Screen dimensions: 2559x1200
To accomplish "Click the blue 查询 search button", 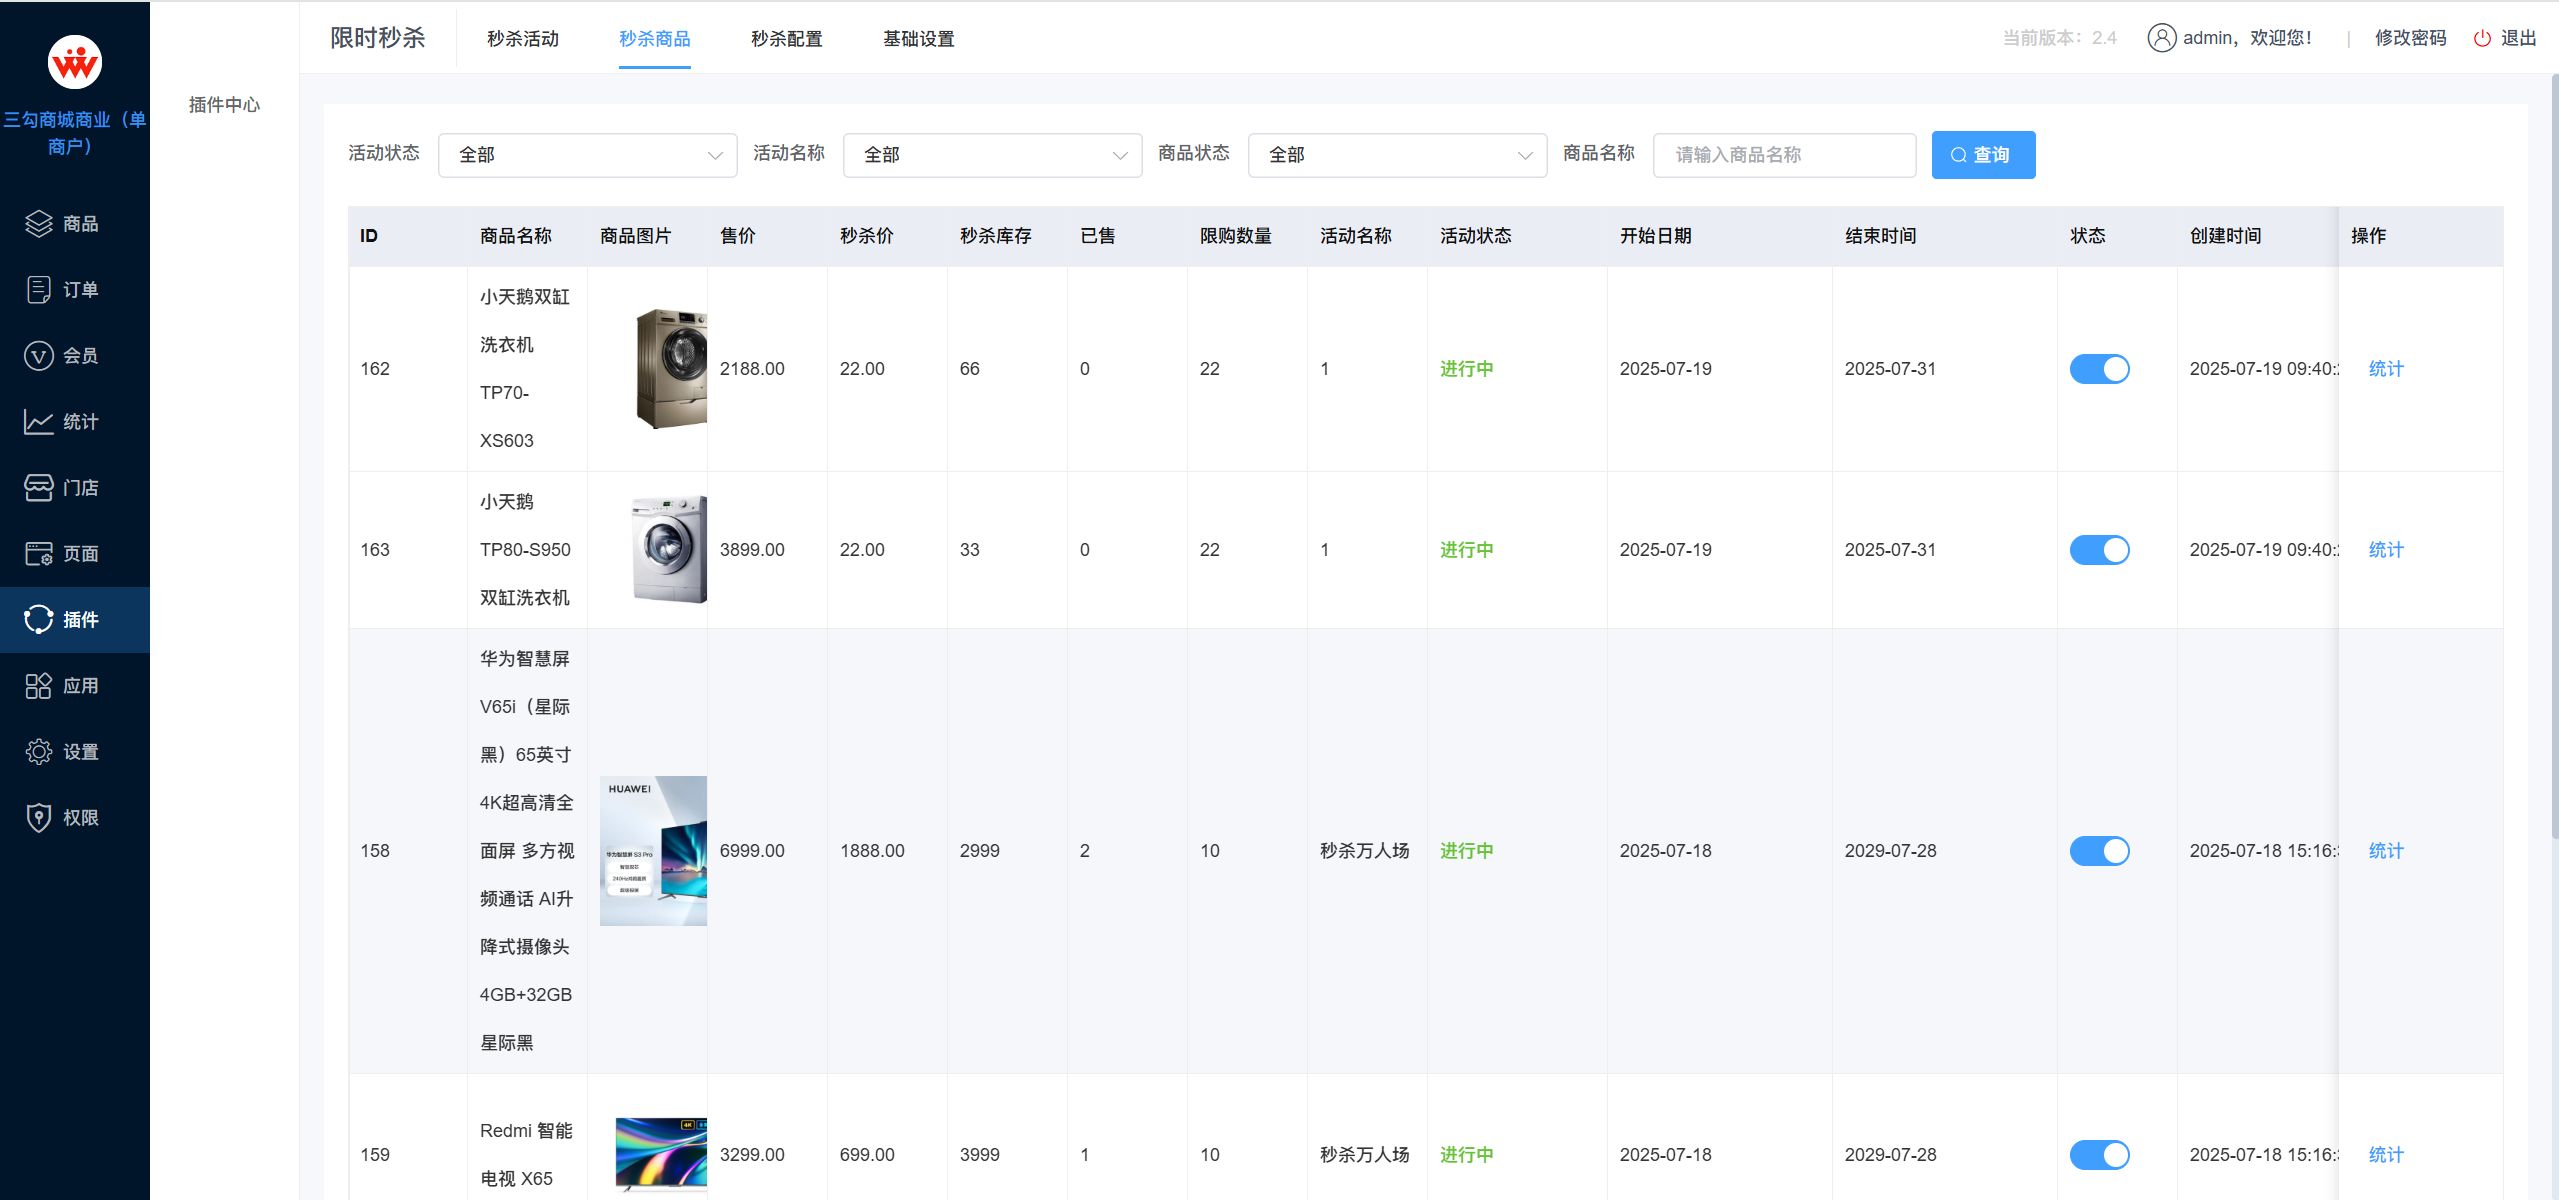I will (x=1982, y=155).
